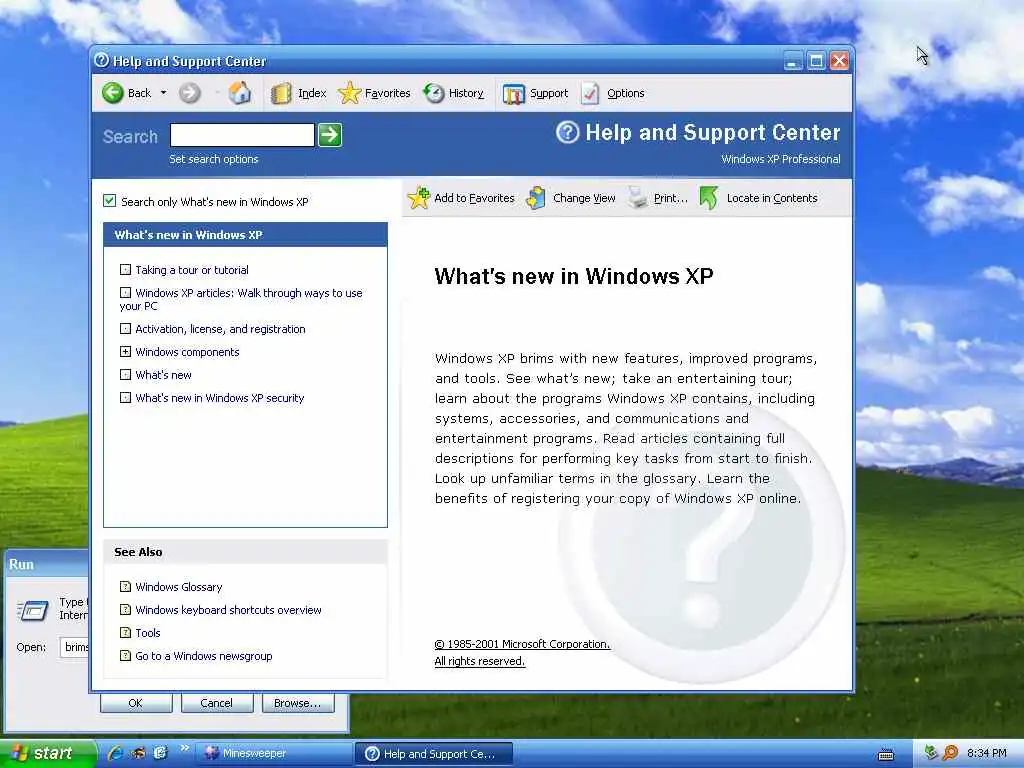This screenshot has height=768, width=1024.
Task: Click the Options toolbar label
Action: (626, 93)
